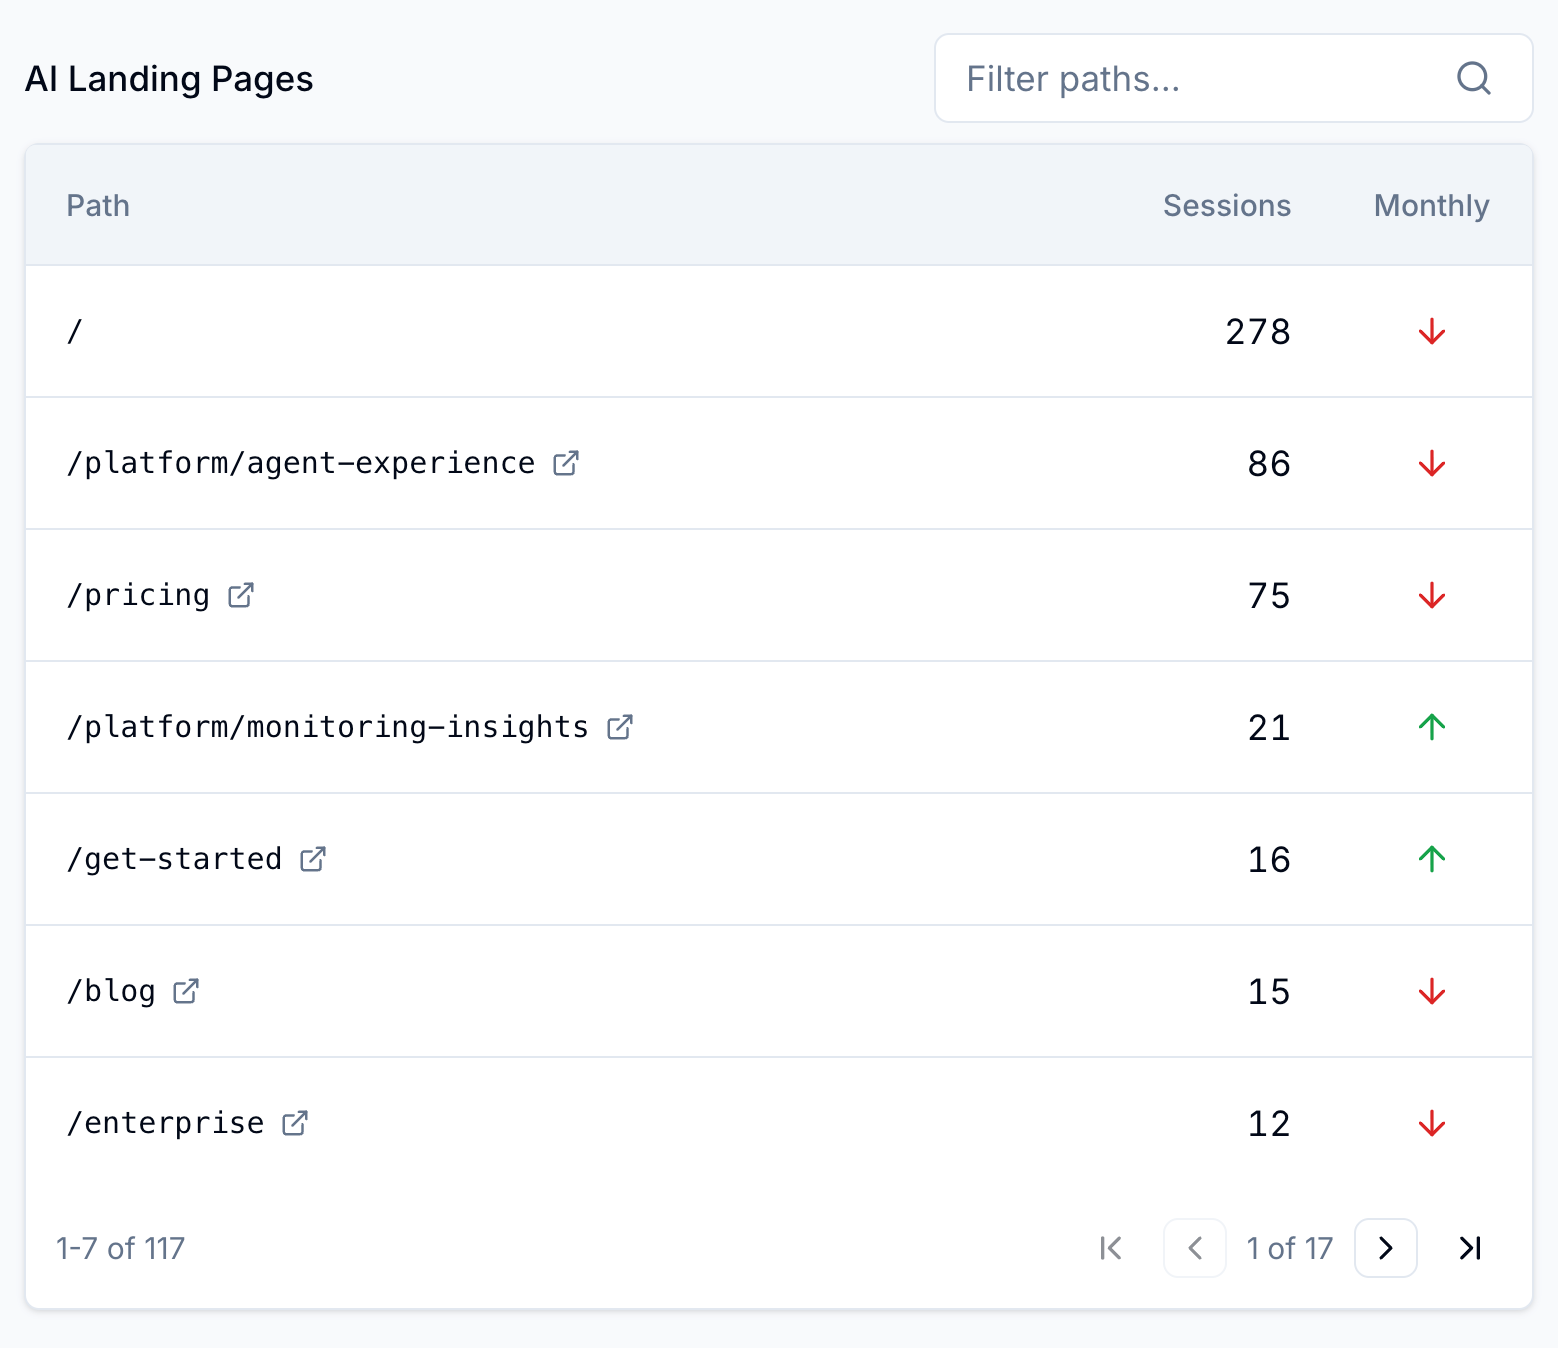Open /platform/monitoring-insights via its external link icon
This screenshot has width=1558, height=1348.
[x=620, y=727]
